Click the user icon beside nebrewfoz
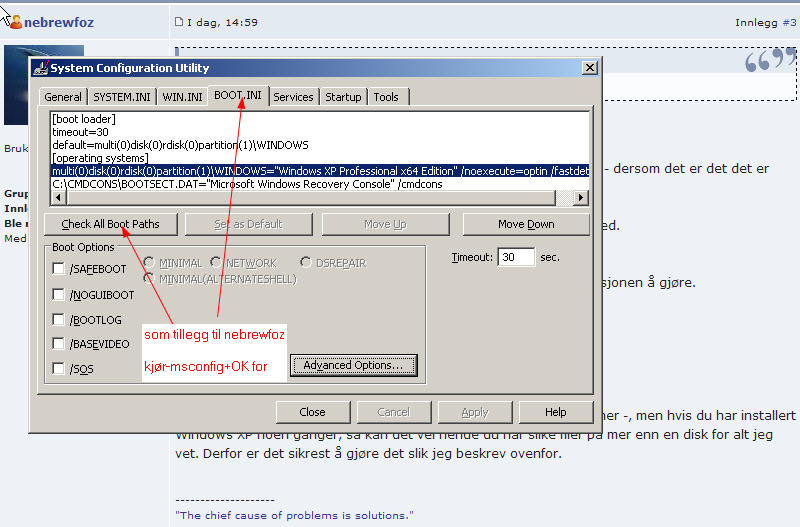 click(x=16, y=22)
